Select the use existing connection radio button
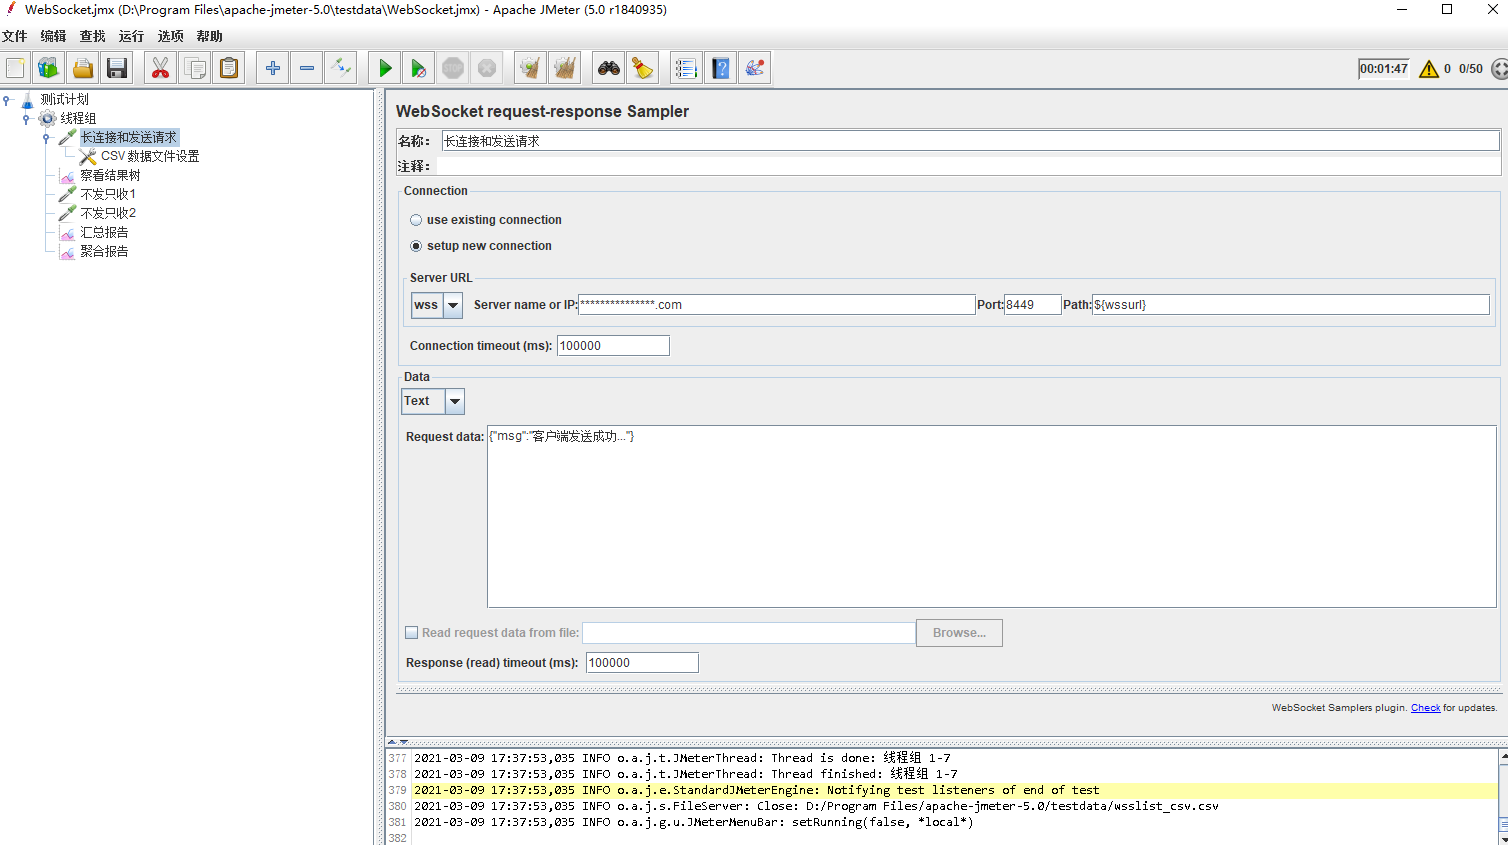This screenshot has height=845, width=1508. [x=416, y=219]
